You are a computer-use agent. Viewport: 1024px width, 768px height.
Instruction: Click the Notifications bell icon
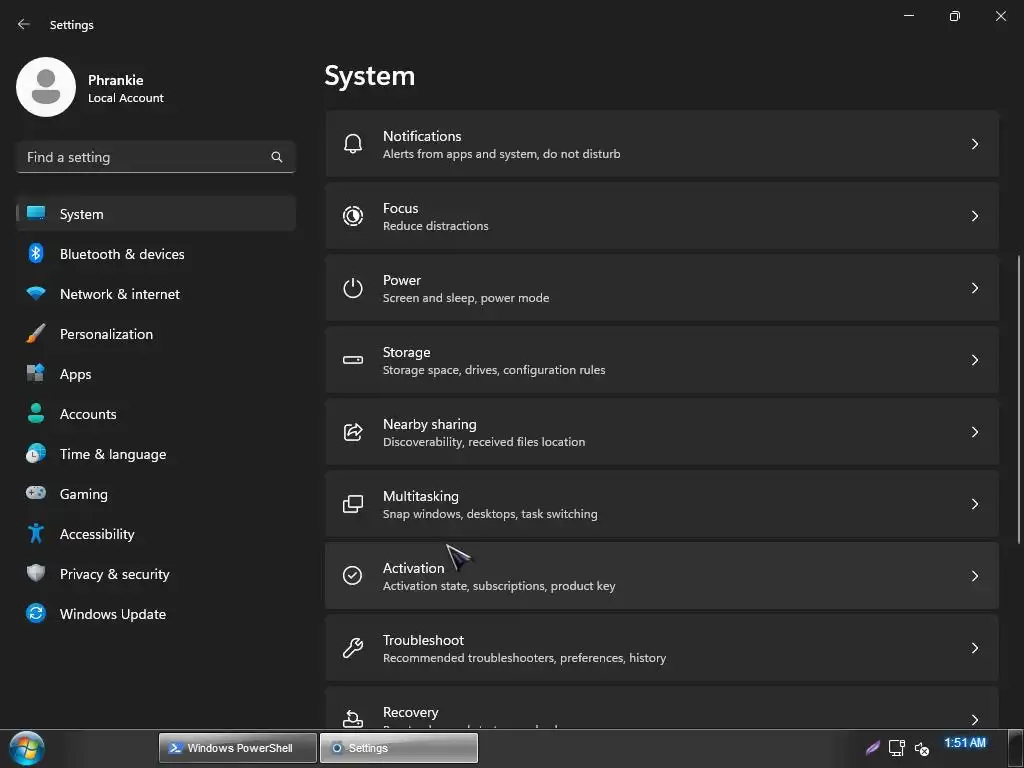(353, 144)
